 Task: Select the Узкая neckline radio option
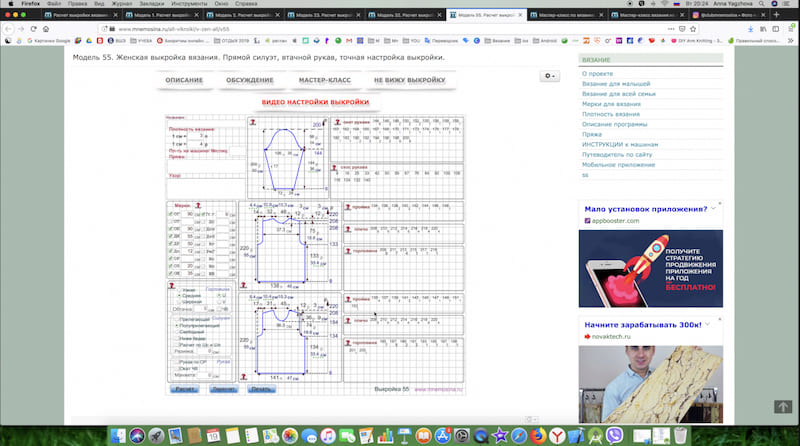(x=179, y=290)
